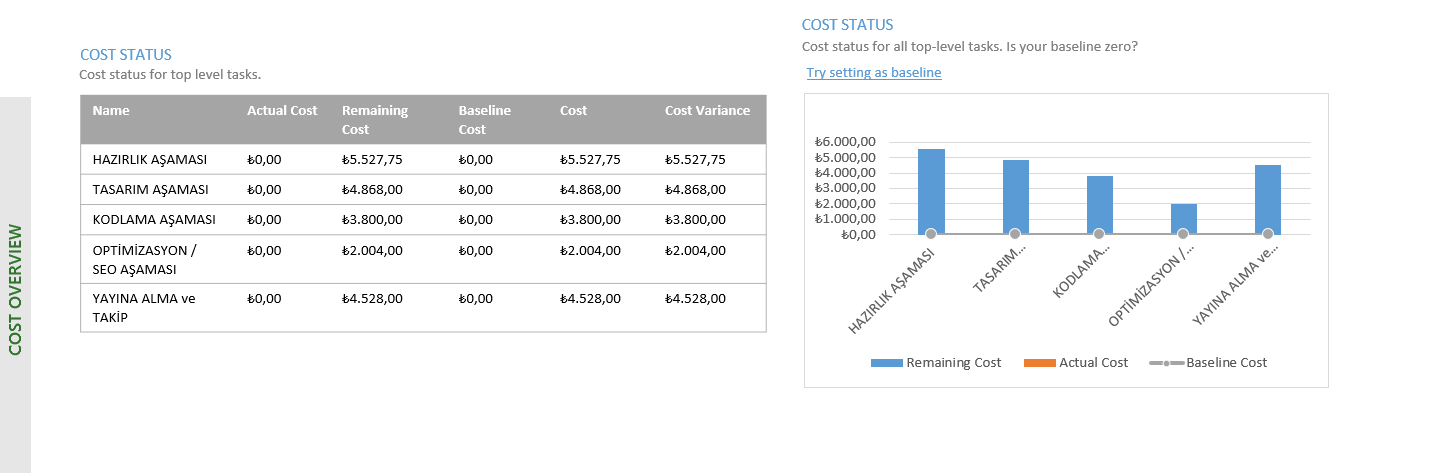1432x473 pixels.
Task: Select the ₺5.527,75 Cost Variance cell
Action: point(695,159)
